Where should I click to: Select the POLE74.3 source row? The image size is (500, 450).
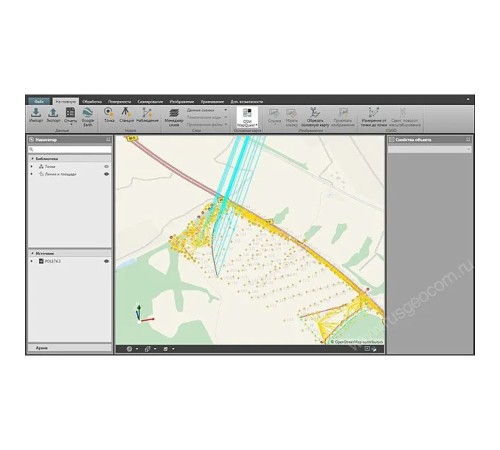70,261
